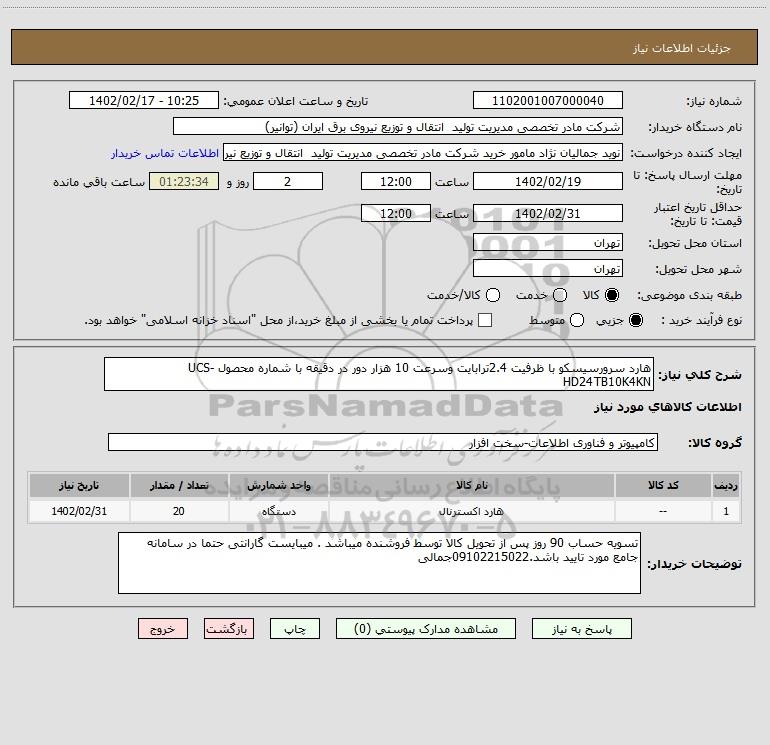Click the announcement date field 1402/02/17 - 10:25
The image size is (770, 745).
point(144,101)
